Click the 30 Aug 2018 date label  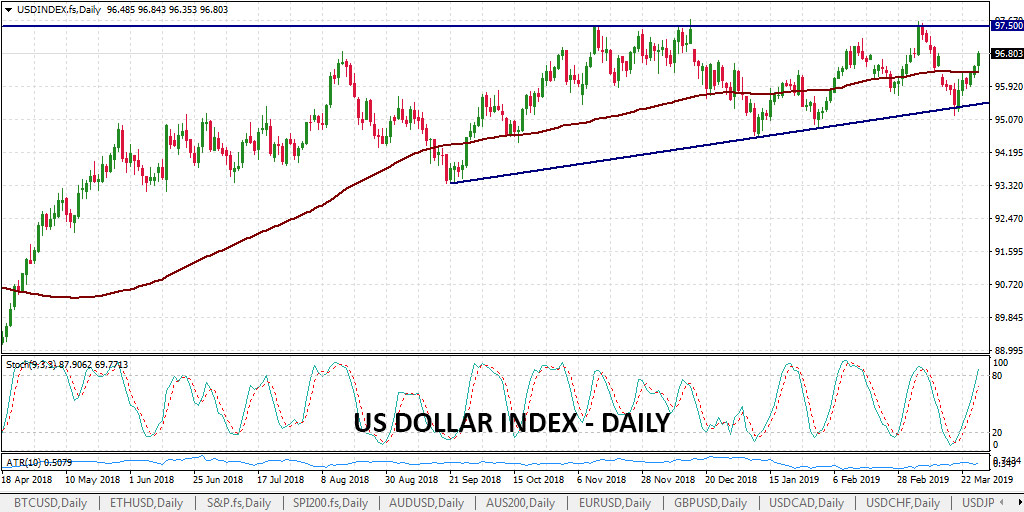[410, 479]
